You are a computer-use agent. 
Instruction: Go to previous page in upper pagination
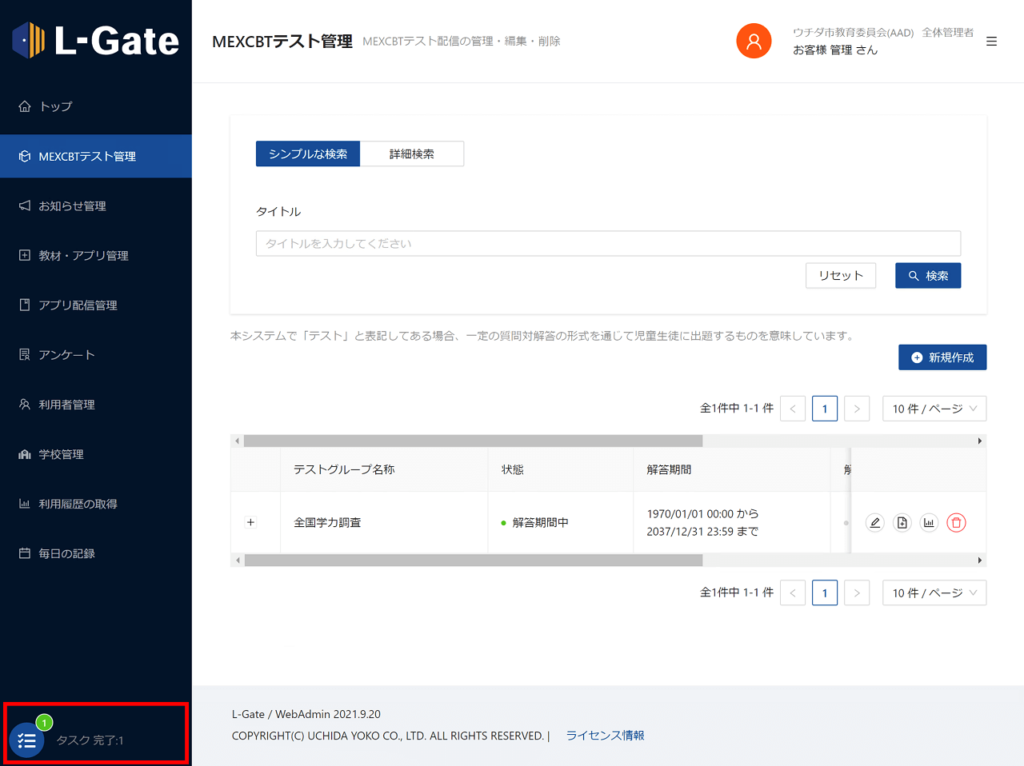coord(793,409)
